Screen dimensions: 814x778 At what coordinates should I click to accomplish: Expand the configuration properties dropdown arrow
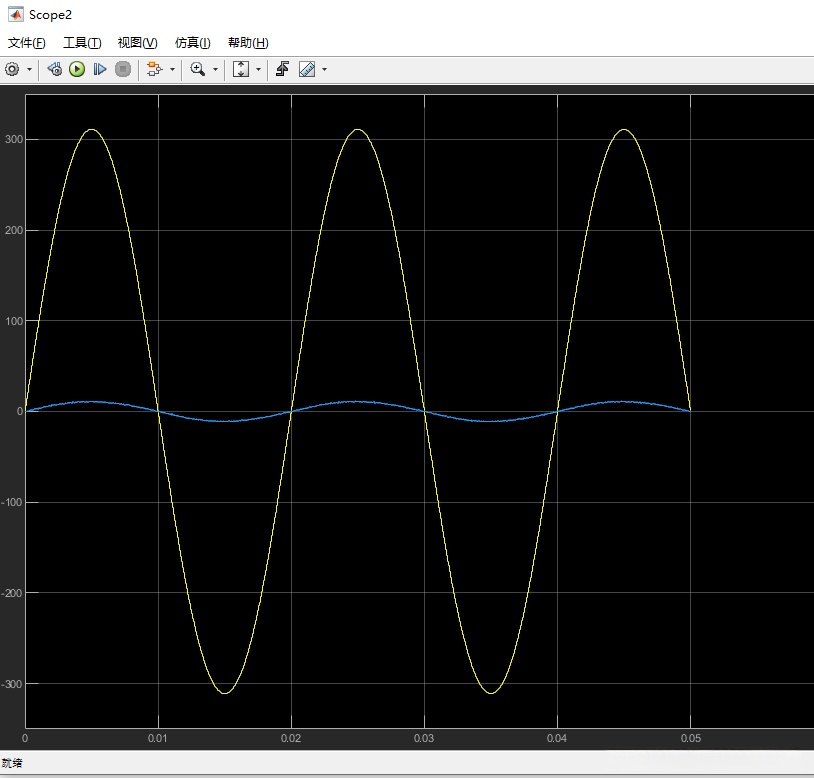tap(29, 69)
